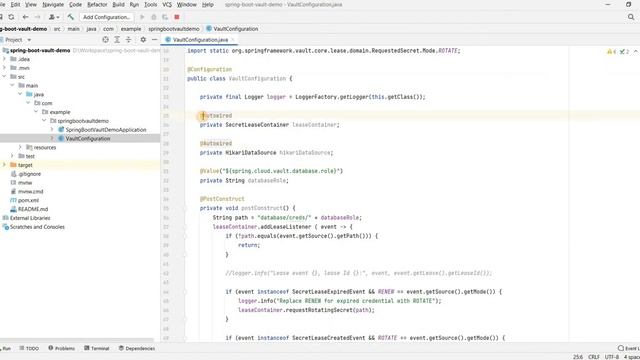Open the Navigate menu
Screen dimensions: 640x360
pos(53,4)
